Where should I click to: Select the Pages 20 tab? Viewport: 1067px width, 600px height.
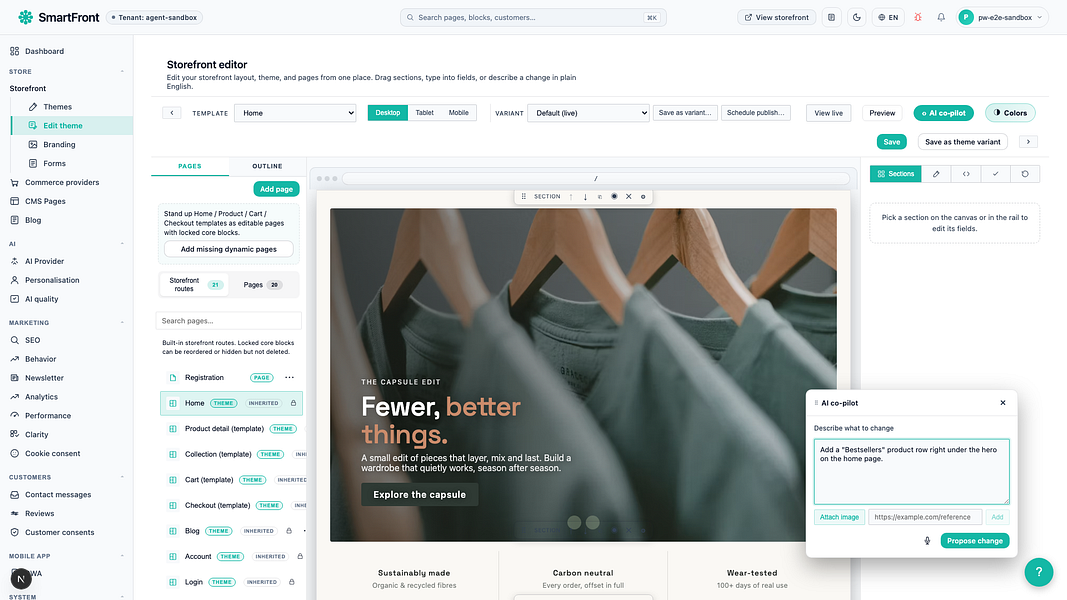[x=263, y=285]
